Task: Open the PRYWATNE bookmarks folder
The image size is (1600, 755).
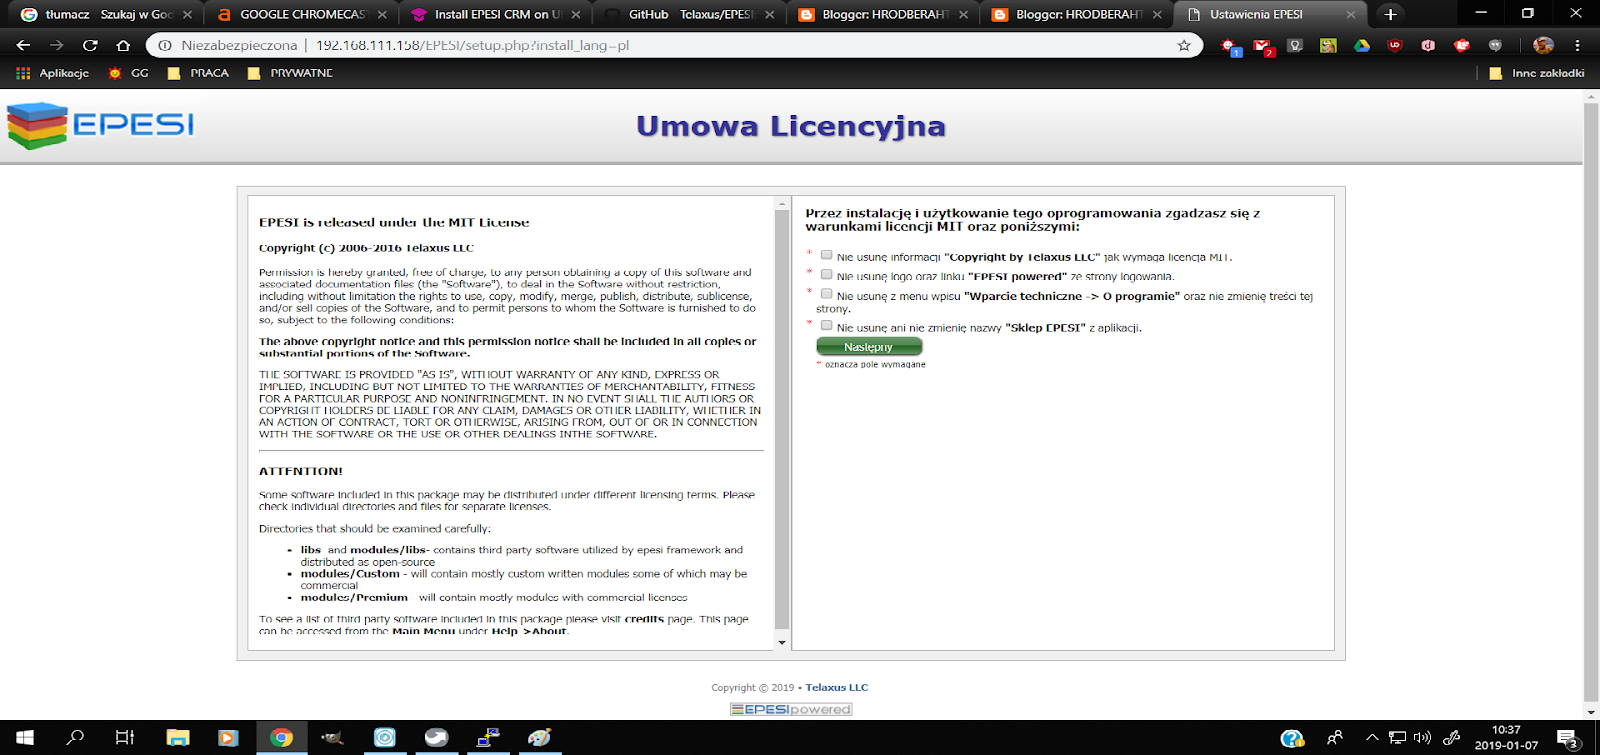Action: [290, 73]
